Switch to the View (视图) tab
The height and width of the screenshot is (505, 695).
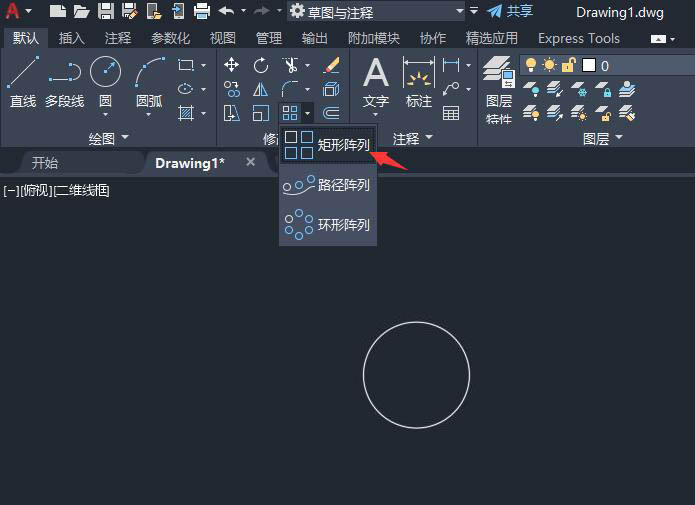coord(223,39)
